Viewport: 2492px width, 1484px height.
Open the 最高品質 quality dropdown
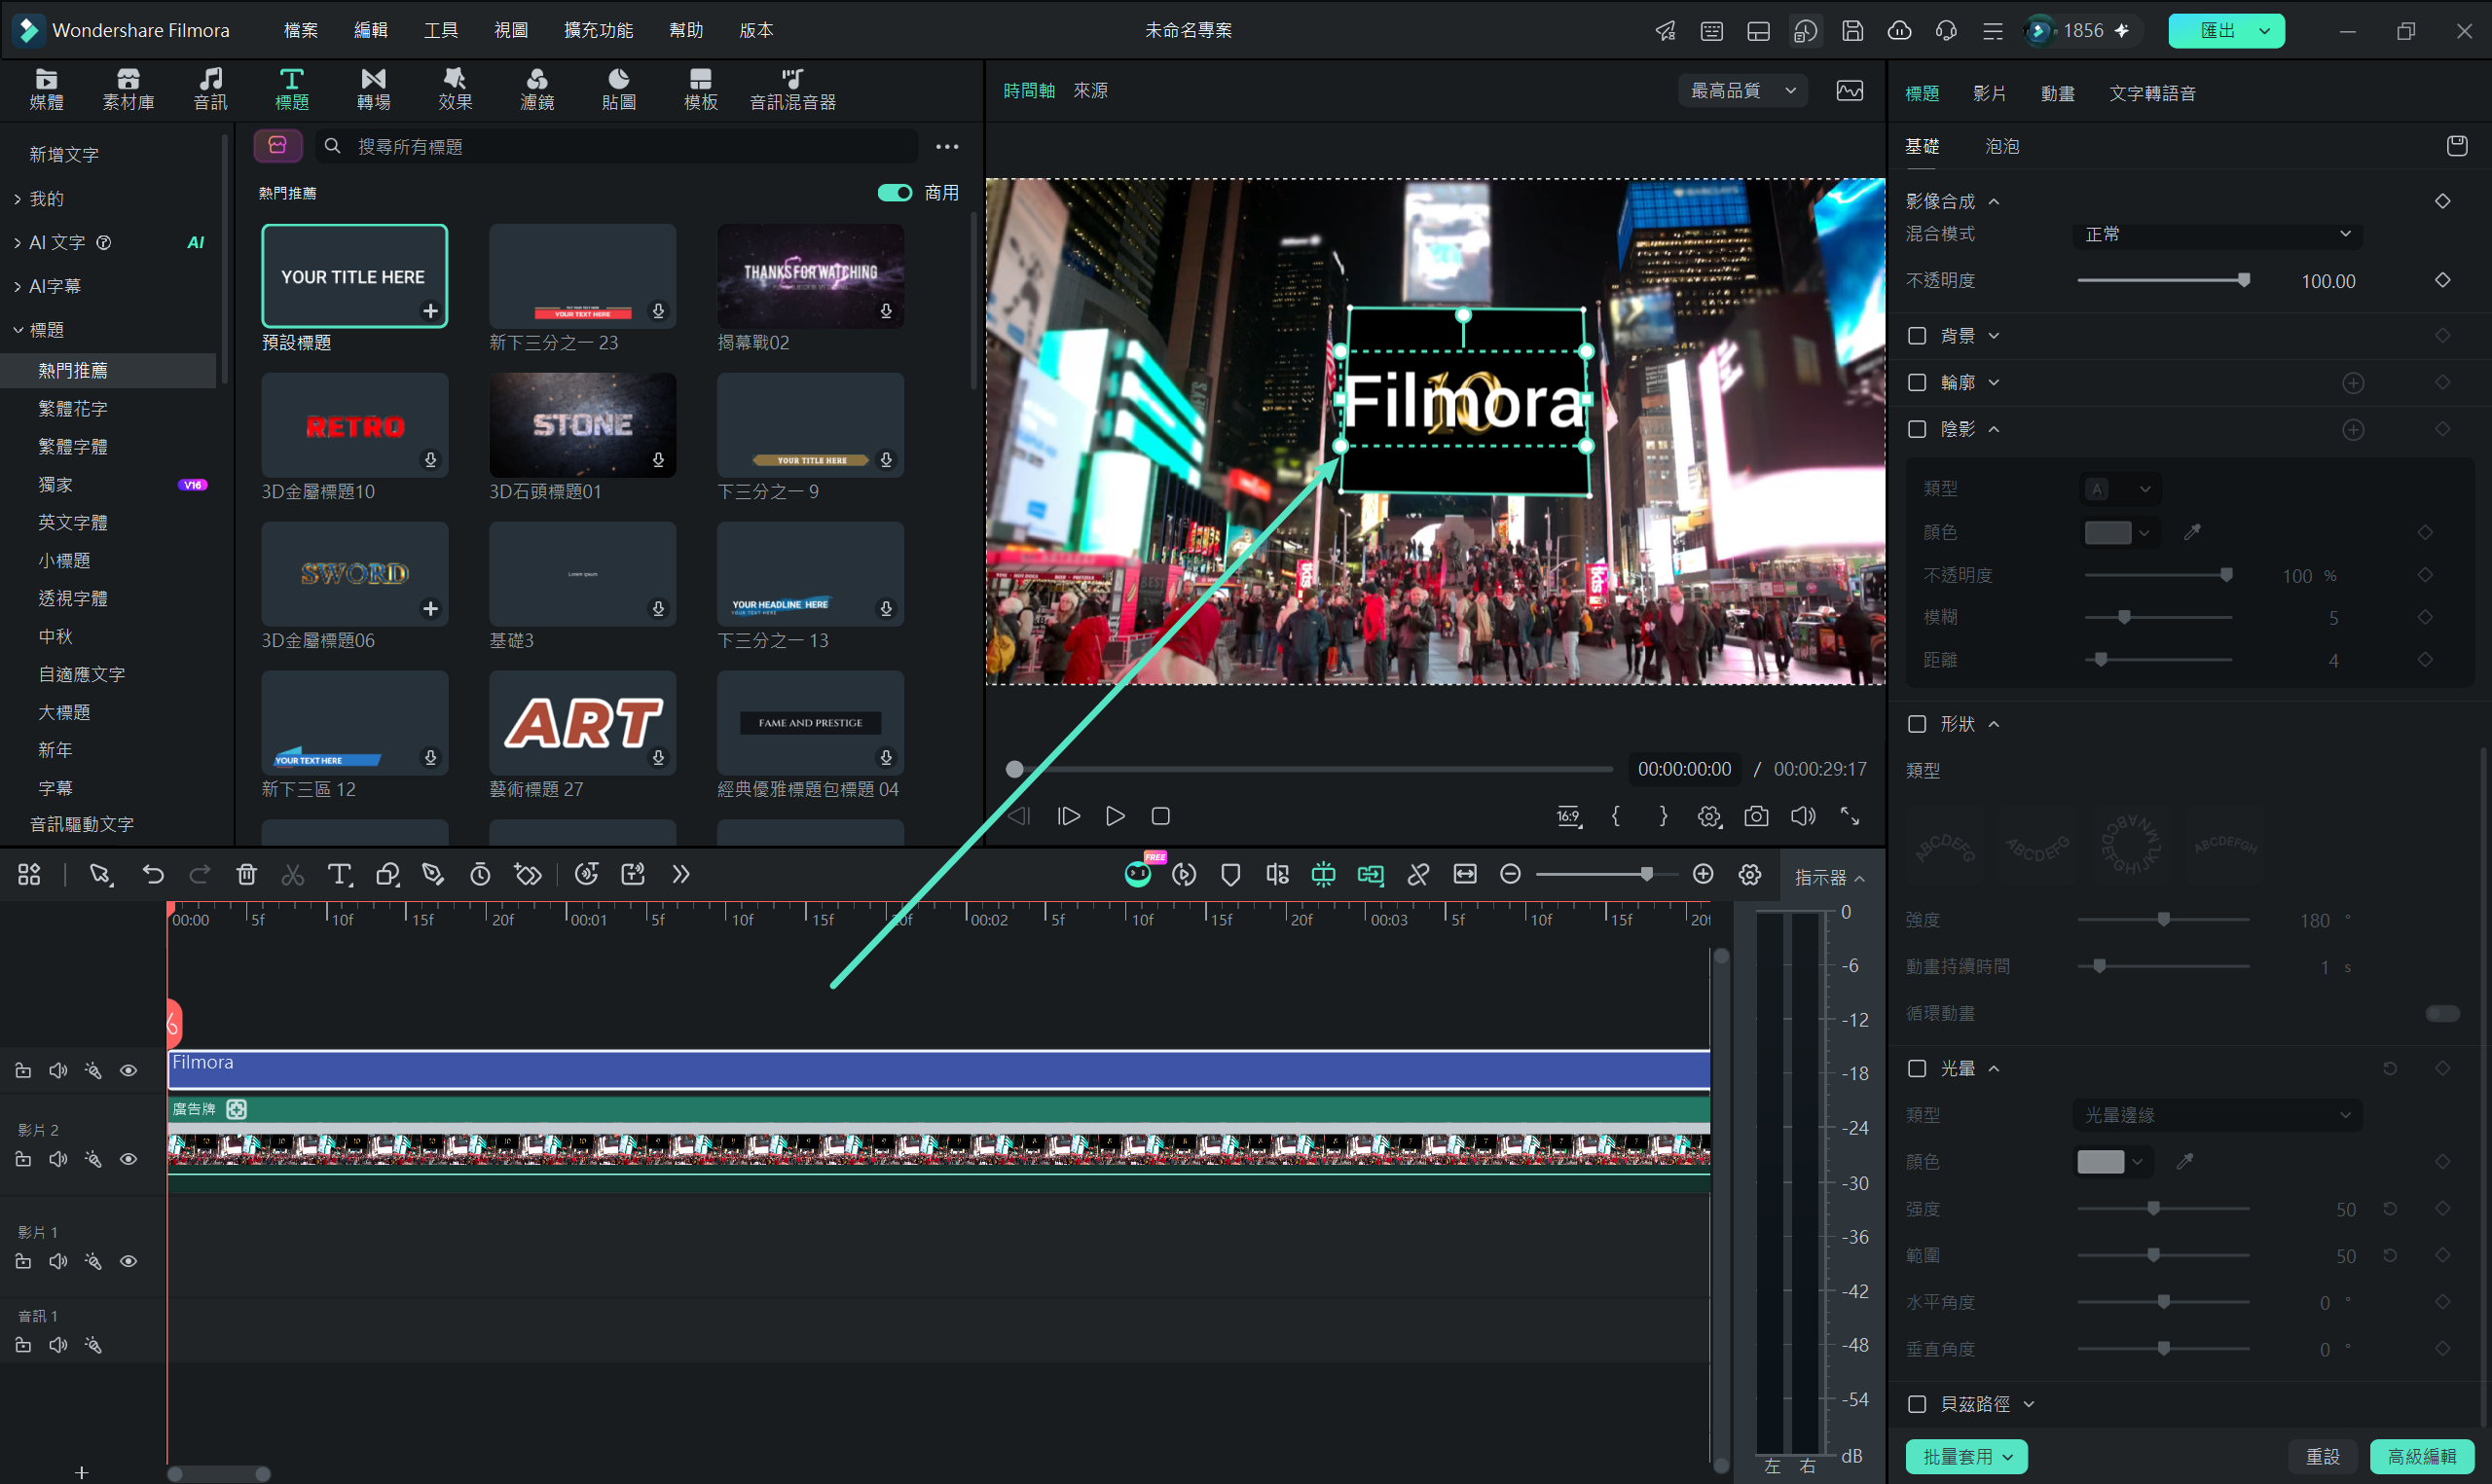pyautogui.click(x=1743, y=91)
